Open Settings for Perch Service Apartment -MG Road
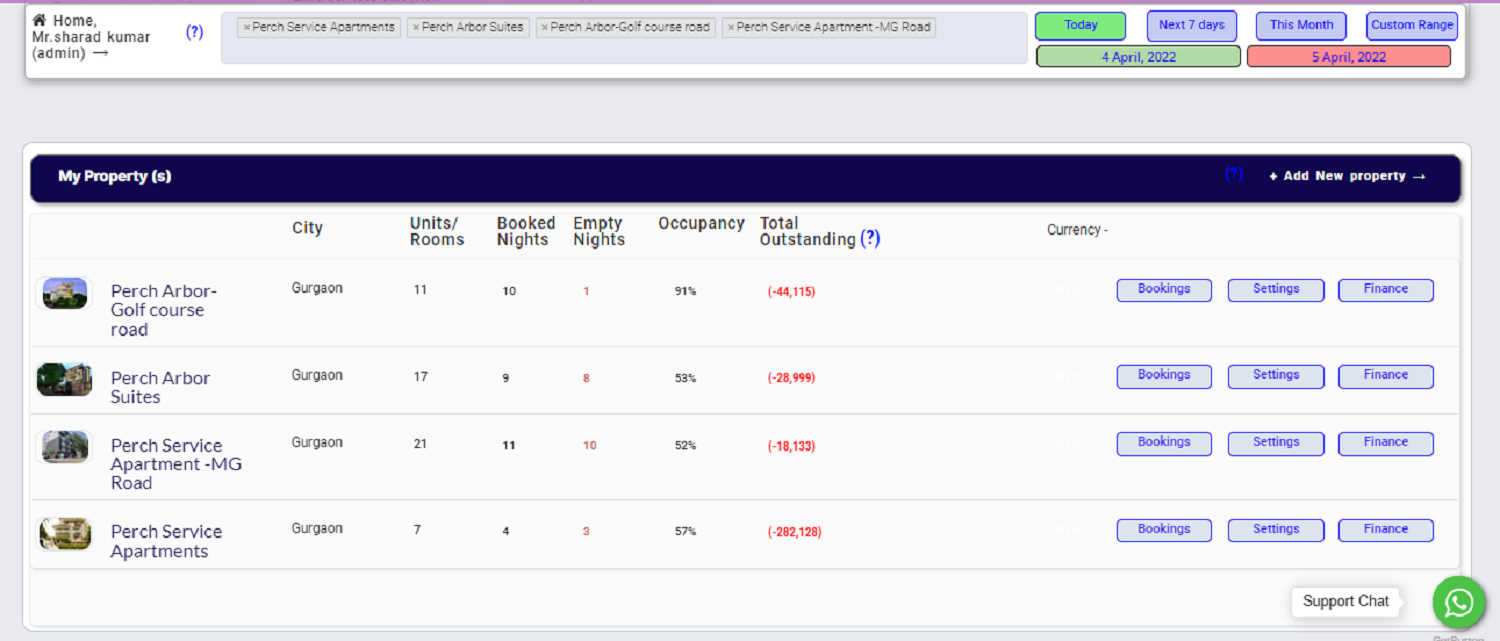Screen dimensions: 1500x641 tap(1276, 443)
